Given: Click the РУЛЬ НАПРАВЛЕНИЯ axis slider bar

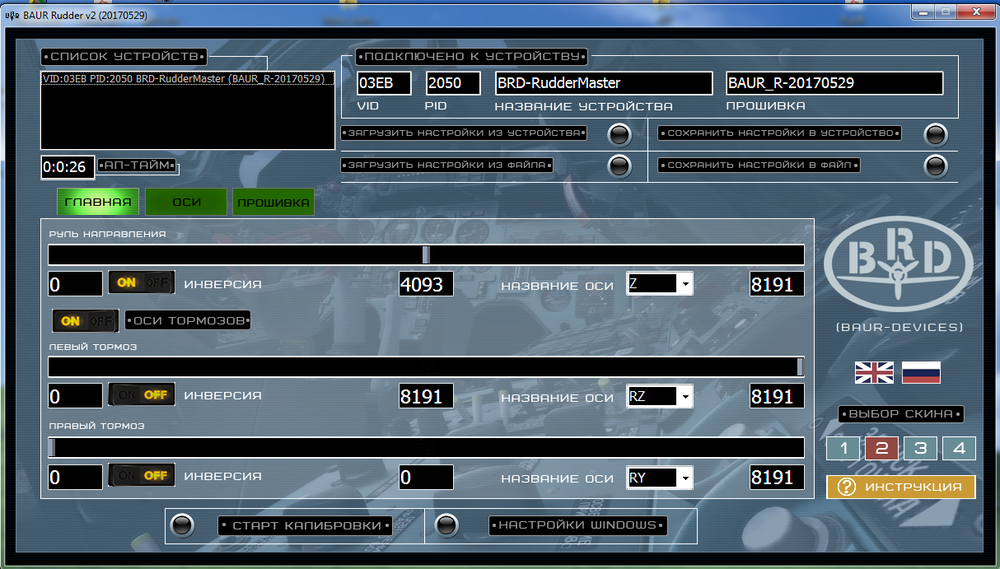Looking at the screenshot, I should [426, 255].
